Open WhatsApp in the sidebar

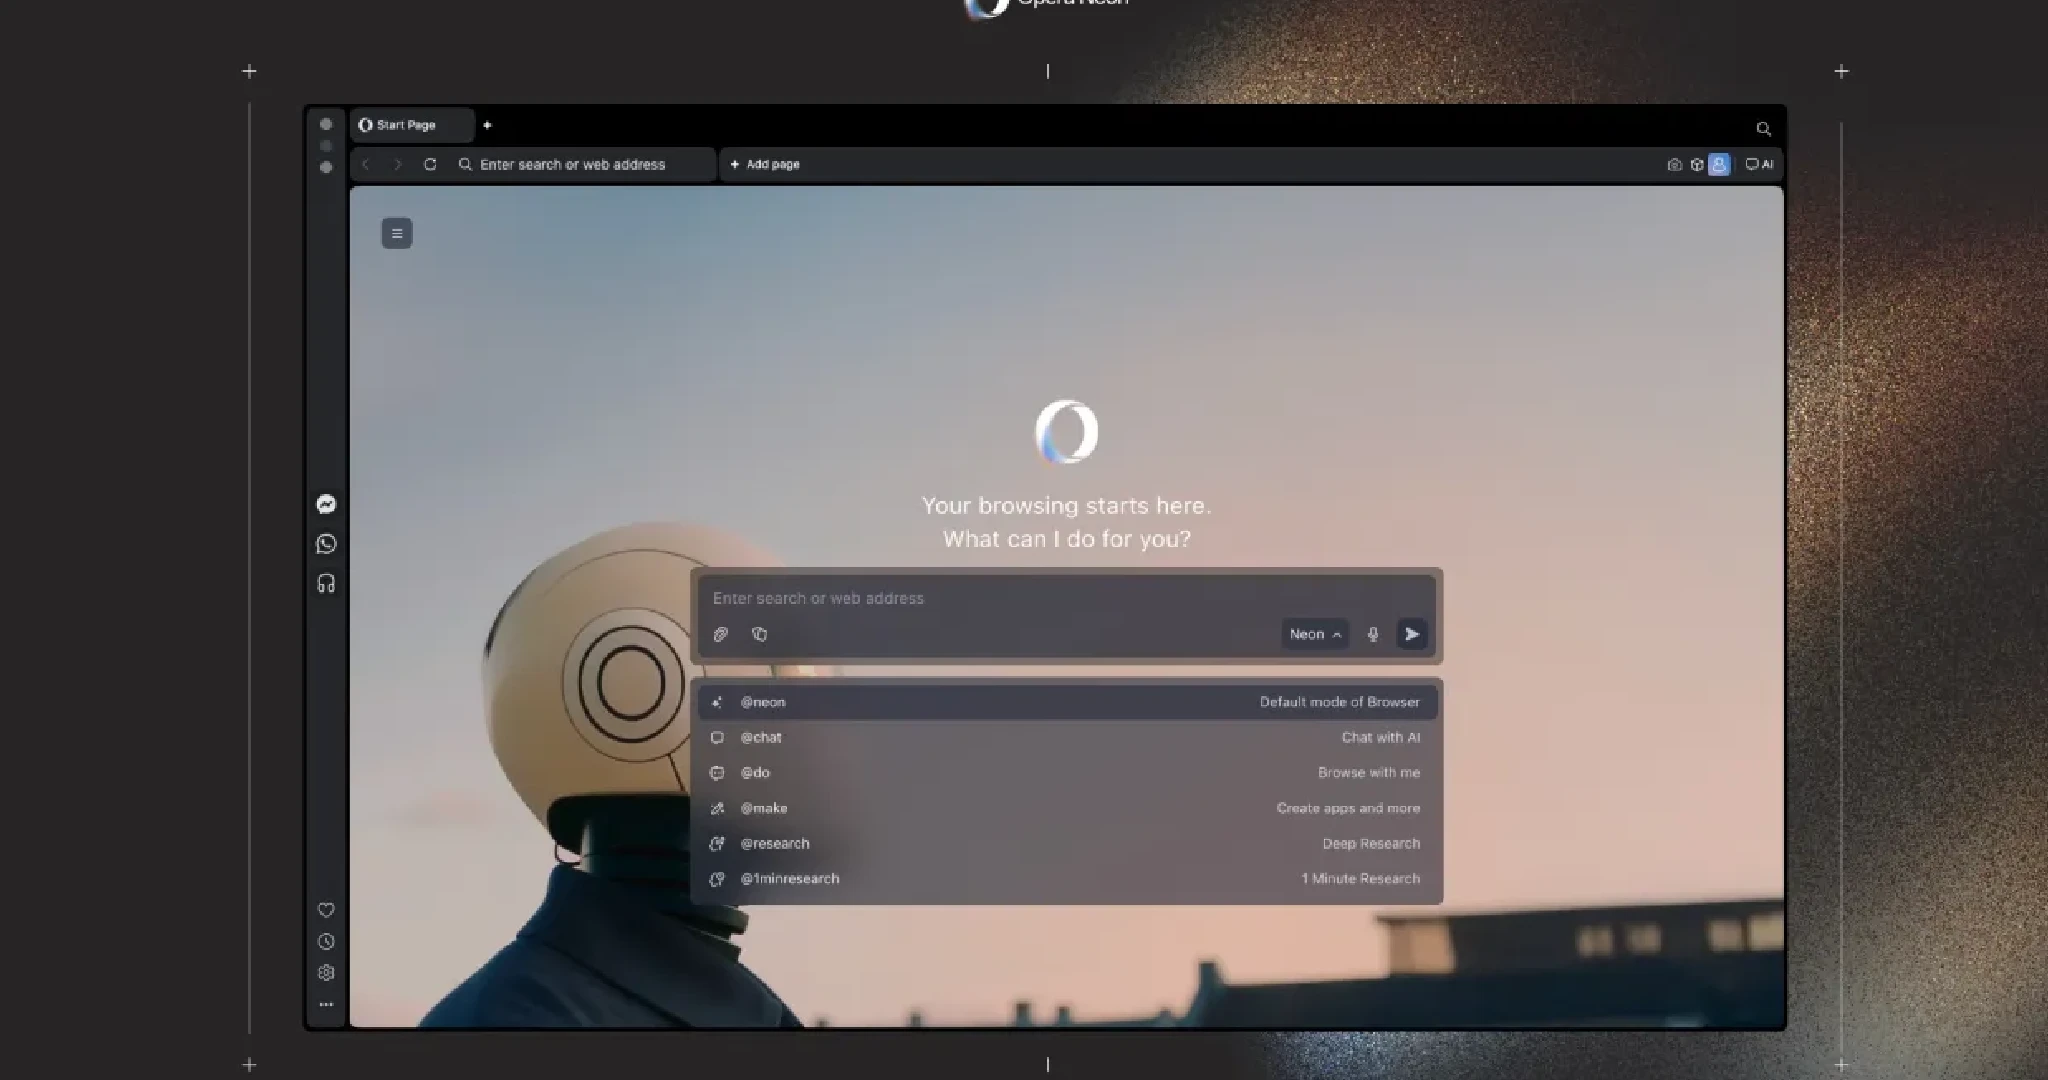(x=326, y=544)
